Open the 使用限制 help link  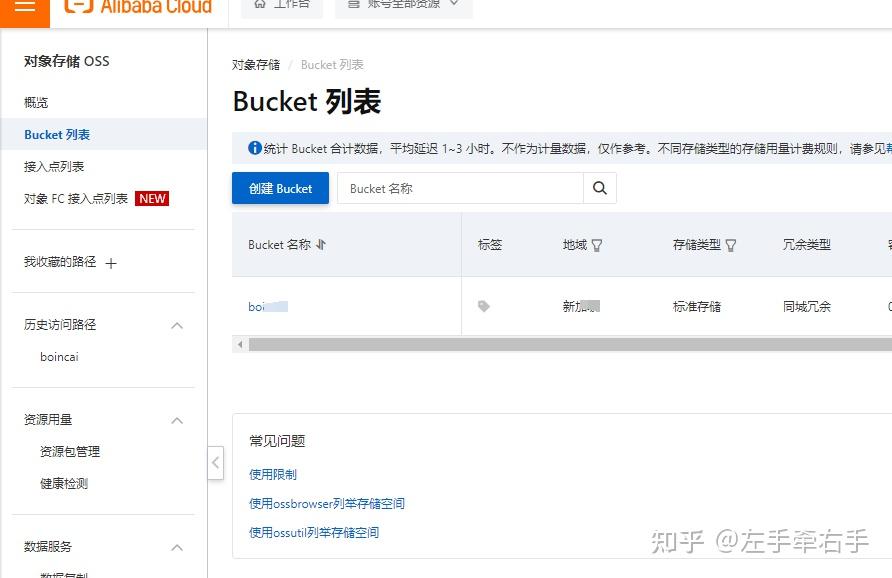point(272,474)
